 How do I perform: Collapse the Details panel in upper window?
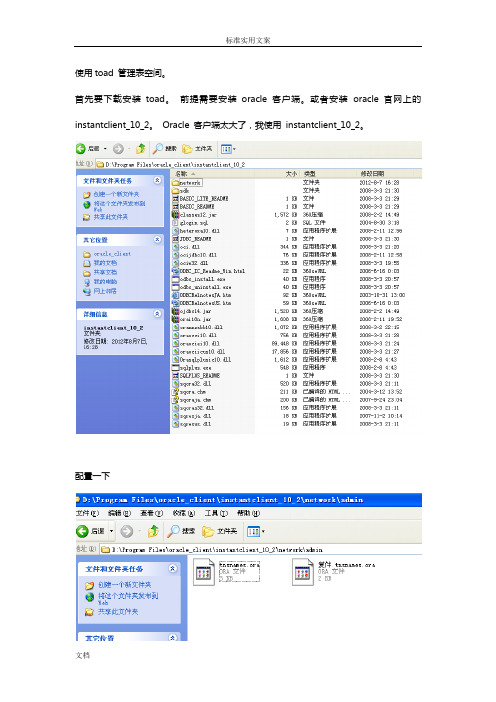[157, 314]
